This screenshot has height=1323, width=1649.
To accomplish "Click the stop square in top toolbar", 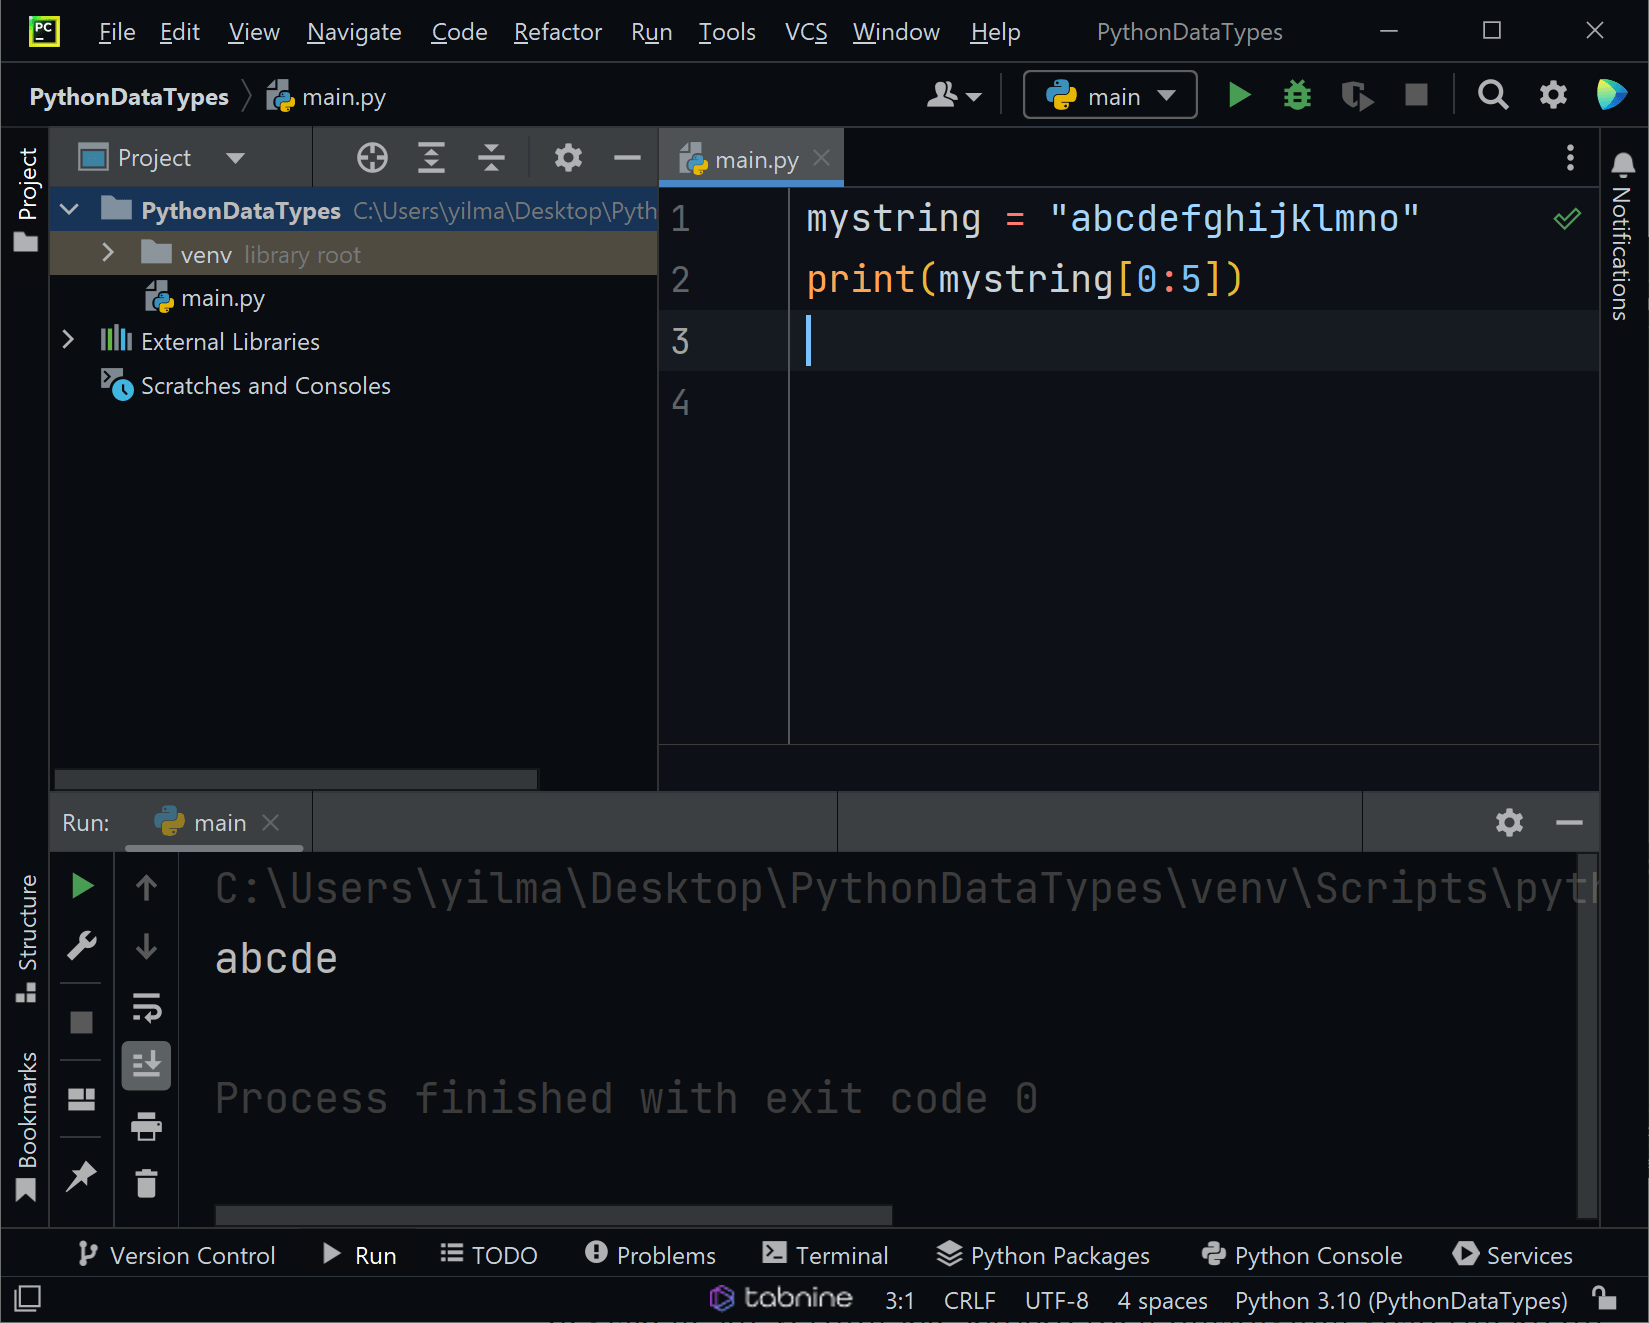I will [x=1416, y=95].
